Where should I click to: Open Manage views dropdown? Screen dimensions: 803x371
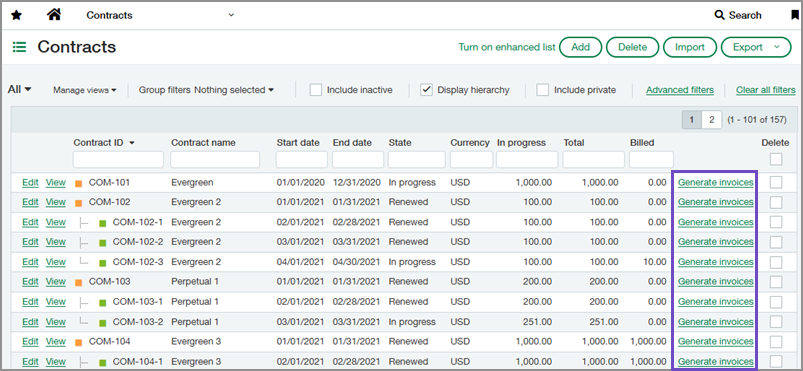coord(84,90)
